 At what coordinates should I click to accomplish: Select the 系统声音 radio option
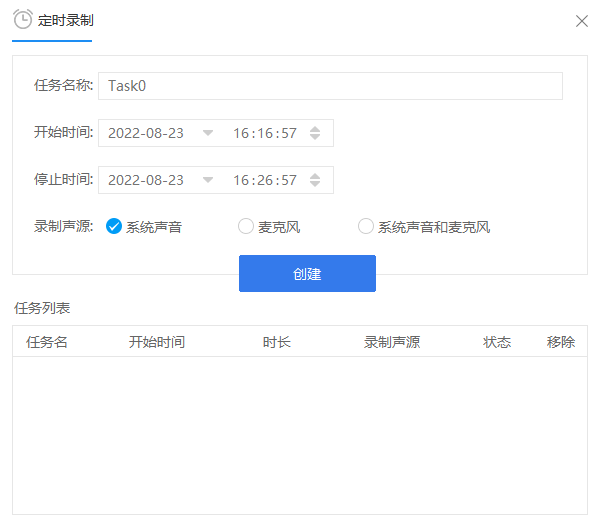pos(114,227)
